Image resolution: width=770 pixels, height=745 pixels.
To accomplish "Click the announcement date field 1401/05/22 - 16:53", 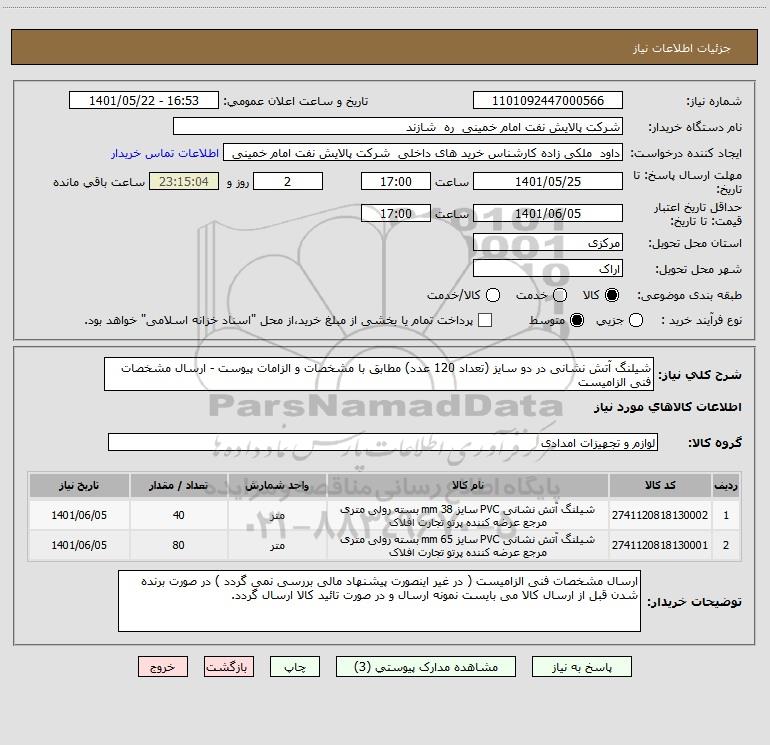I will [x=144, y=101].
